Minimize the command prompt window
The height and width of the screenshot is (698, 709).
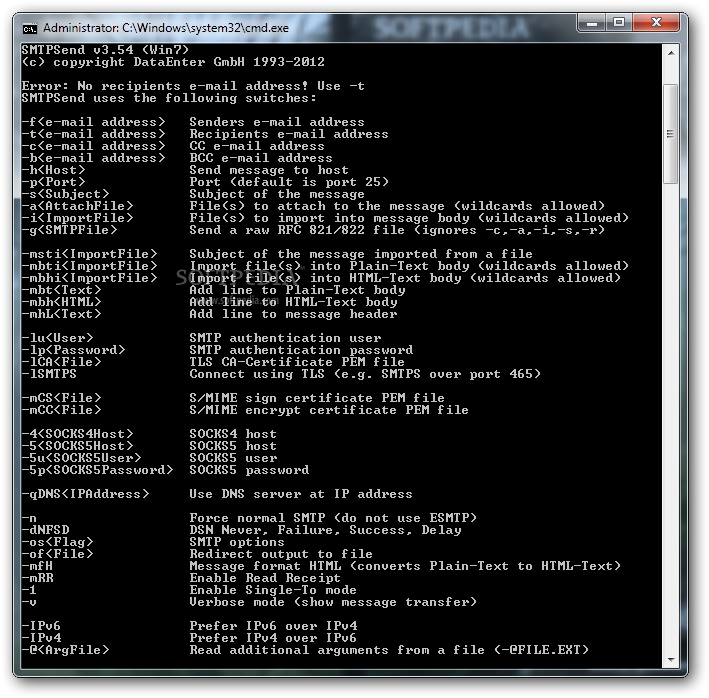pyautogui.click(x=592, y=23)
